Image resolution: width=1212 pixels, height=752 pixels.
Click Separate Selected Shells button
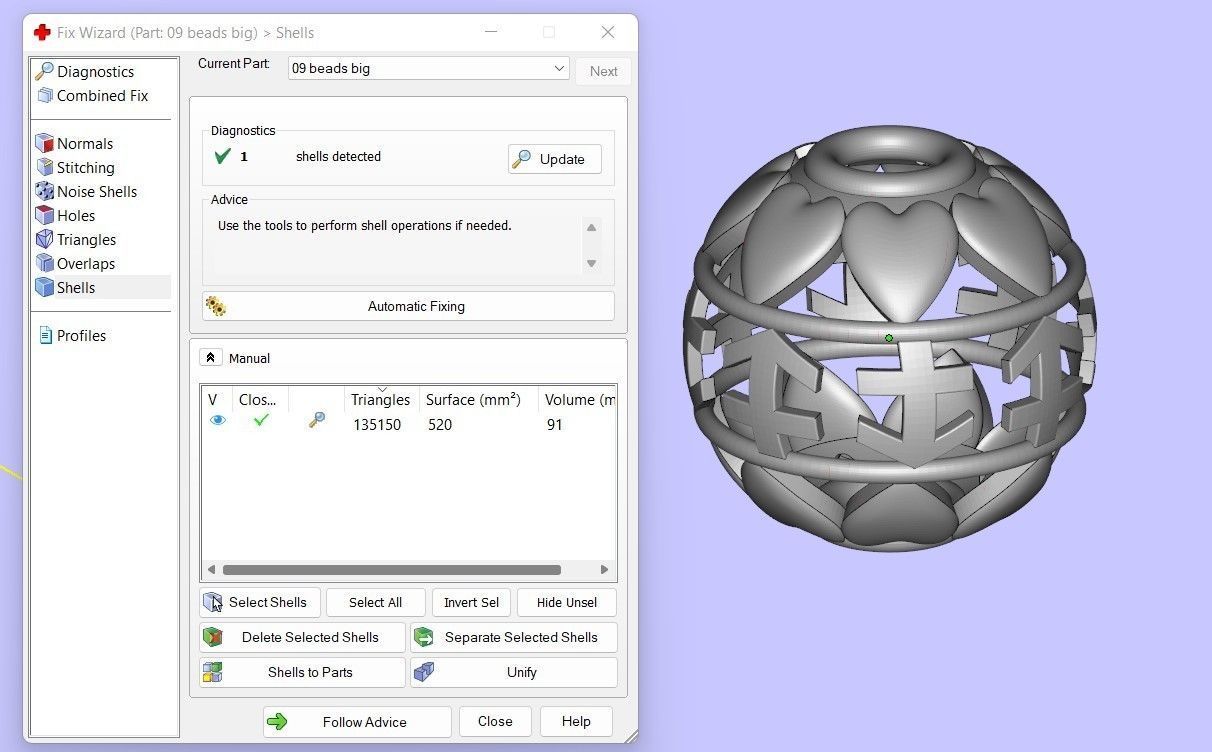(514, 637)
